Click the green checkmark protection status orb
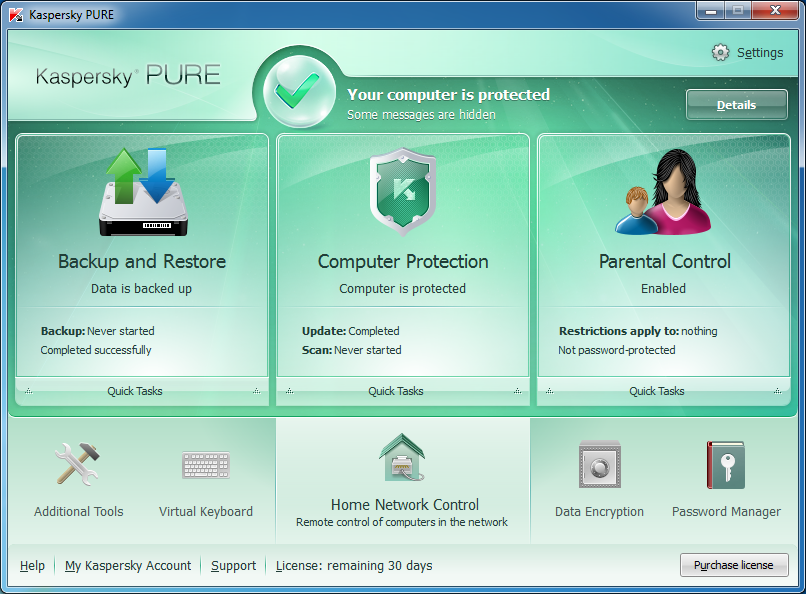Viewport: 806px width, 594px height. click(300, 91)
